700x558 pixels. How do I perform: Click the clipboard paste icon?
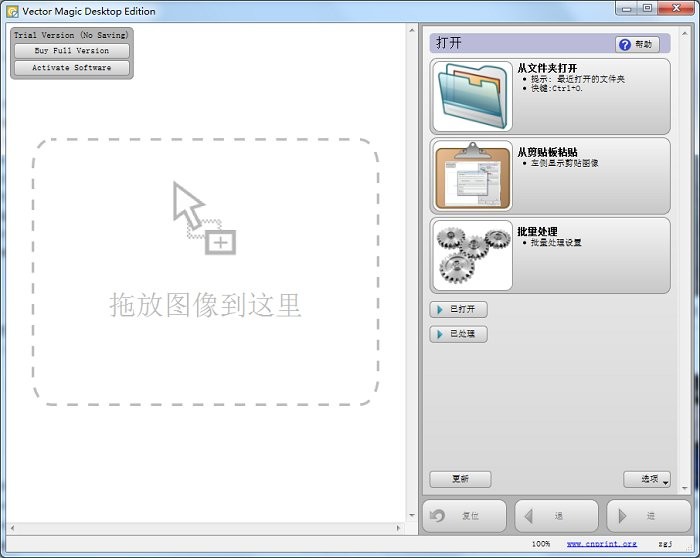(x=473, y=176)
